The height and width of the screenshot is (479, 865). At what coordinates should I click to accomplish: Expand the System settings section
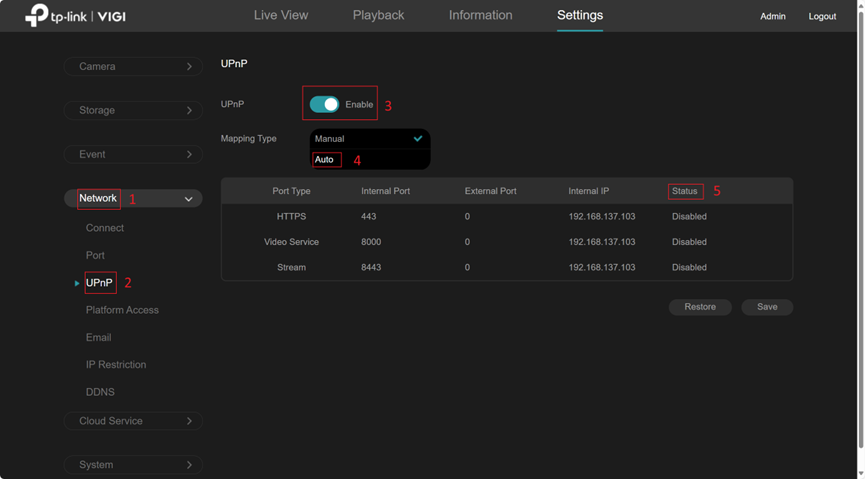[x=134, y=465]
